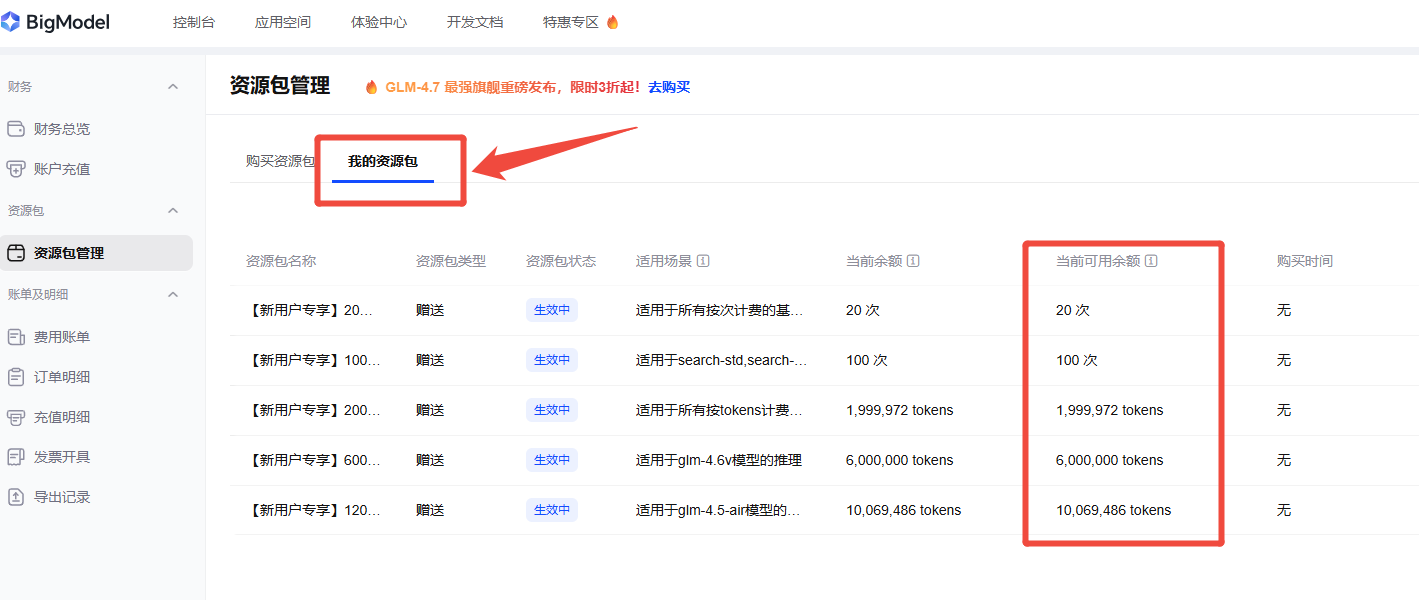Collapse the 账单及明细 section

point(172,294)
